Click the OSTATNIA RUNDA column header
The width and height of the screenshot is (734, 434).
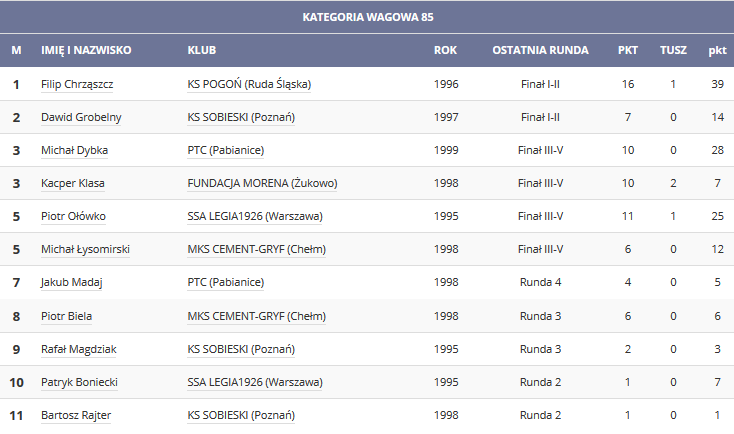[540, 50]
